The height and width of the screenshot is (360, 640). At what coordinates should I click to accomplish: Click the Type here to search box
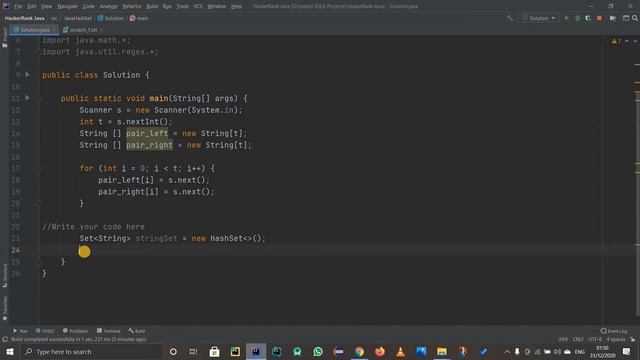click(x=92, y=351)
